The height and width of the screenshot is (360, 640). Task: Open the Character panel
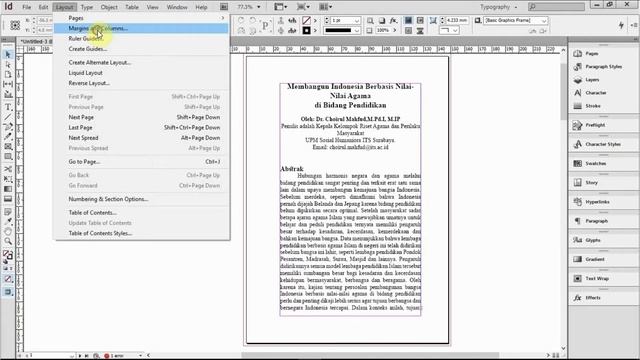pyautogui.click(x=590, y=93)
